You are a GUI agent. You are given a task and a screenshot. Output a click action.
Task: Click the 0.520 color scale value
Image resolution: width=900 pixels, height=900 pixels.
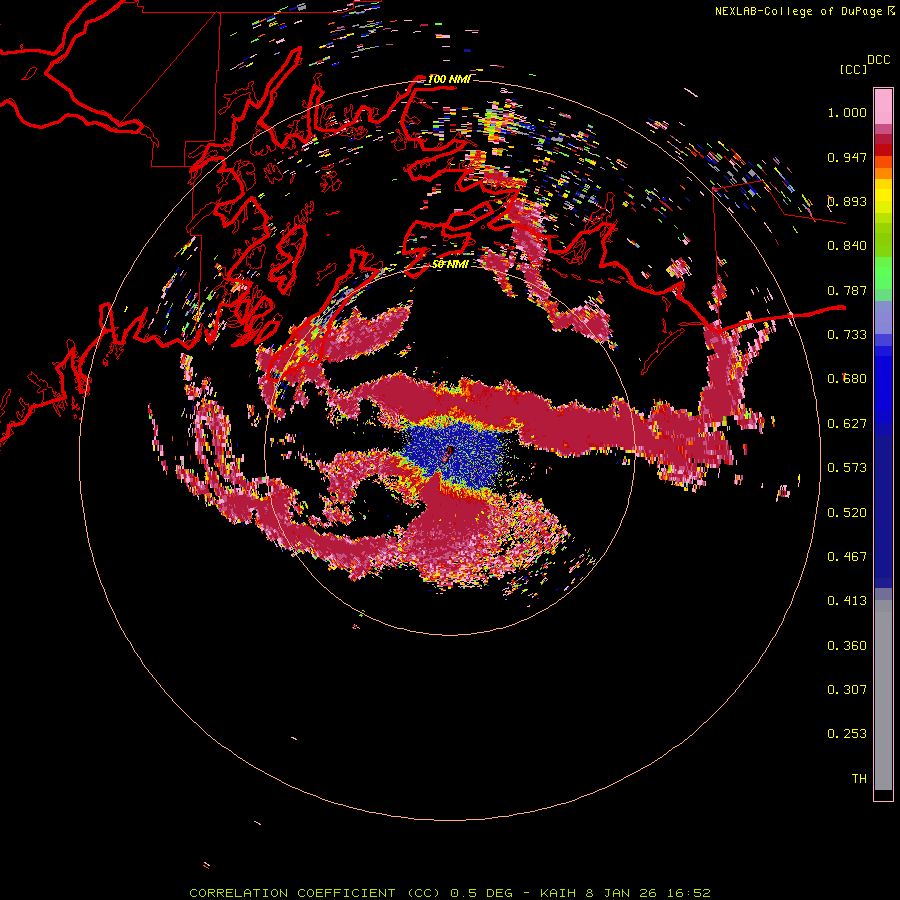click(x=847, y=513)
